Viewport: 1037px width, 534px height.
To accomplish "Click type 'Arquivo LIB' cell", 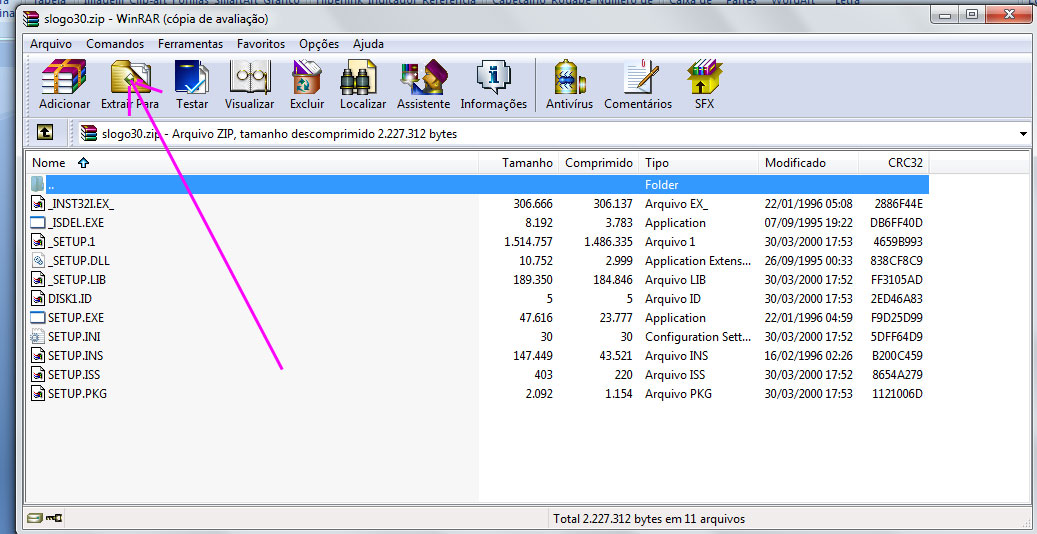I will coord(673,280).
